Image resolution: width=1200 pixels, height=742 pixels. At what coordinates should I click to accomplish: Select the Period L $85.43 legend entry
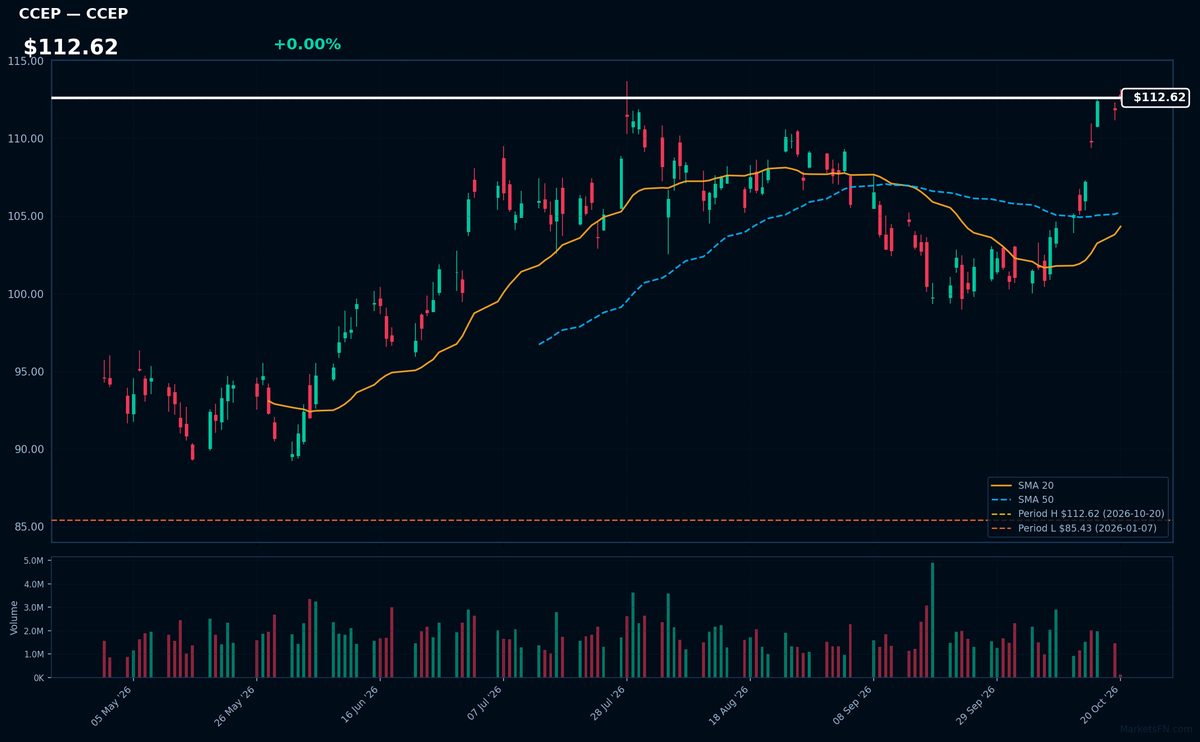click(x=1076, y=528)
